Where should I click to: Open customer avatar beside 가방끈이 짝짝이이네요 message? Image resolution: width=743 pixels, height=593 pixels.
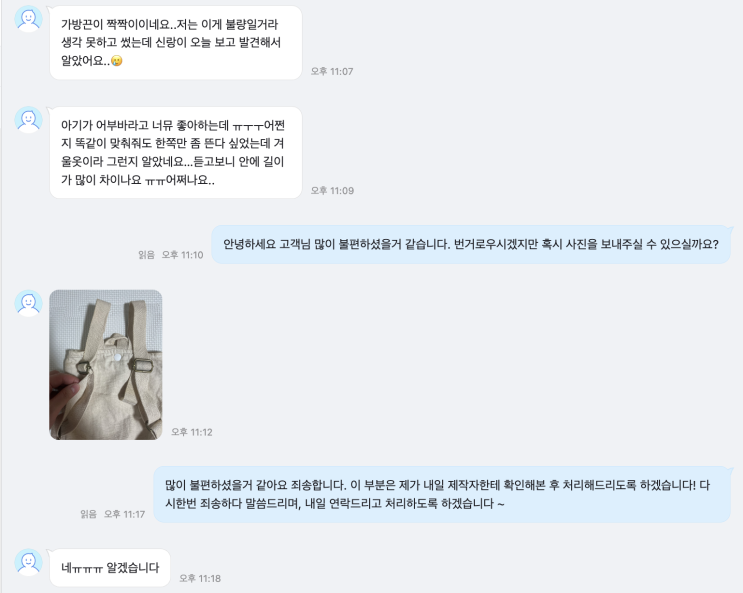coord(28,19)
